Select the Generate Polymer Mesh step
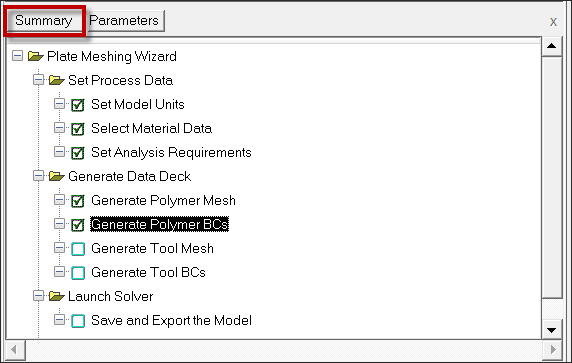This screenshot has width=572, height=363. [163, 200]
